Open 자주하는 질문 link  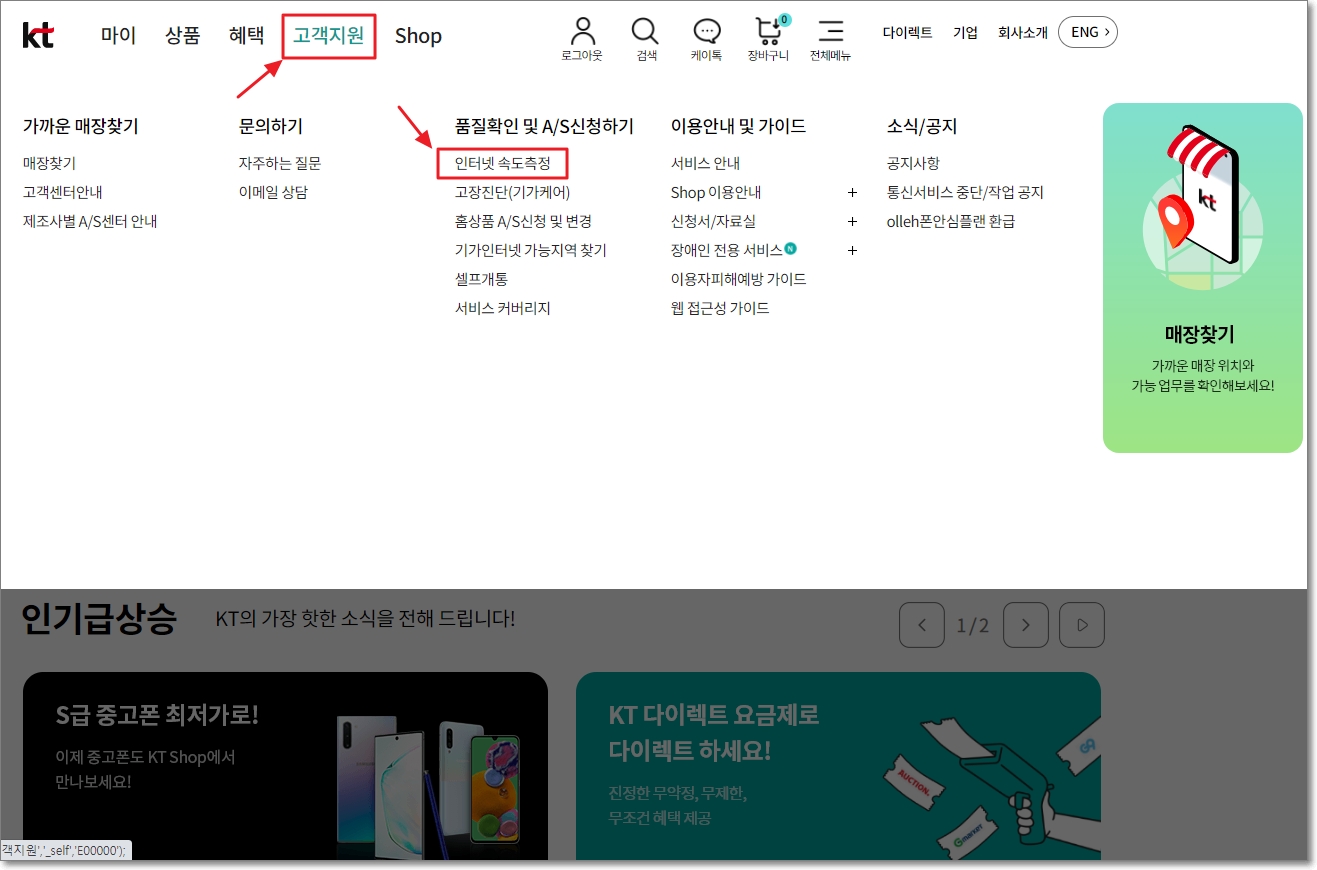point(280,163)
